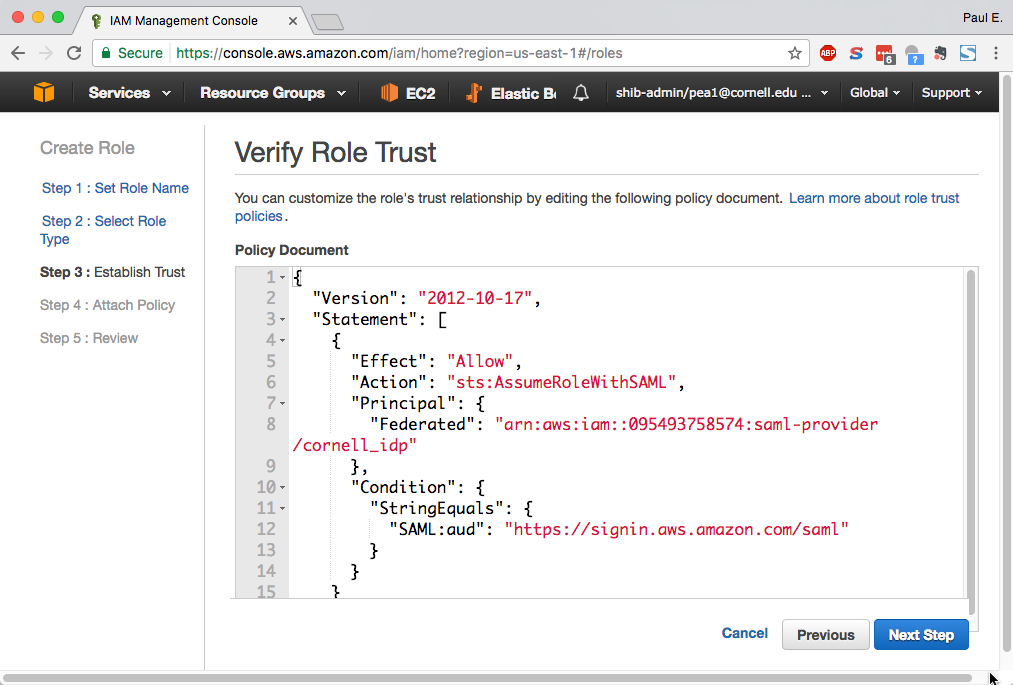
Task: Open the Global region dropdown
Action: 875,92
